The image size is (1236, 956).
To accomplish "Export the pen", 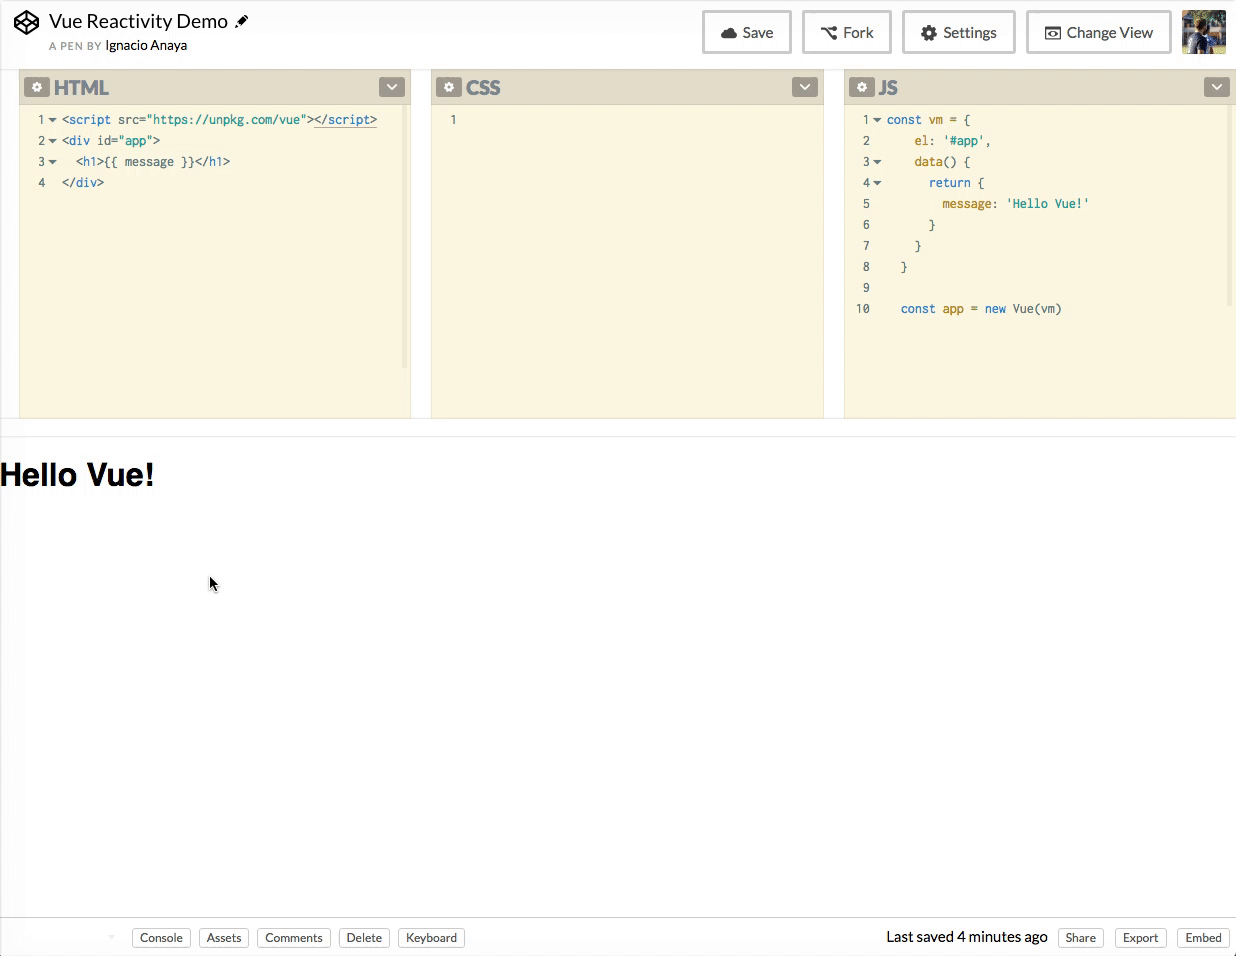I will tap(1140, 938).
